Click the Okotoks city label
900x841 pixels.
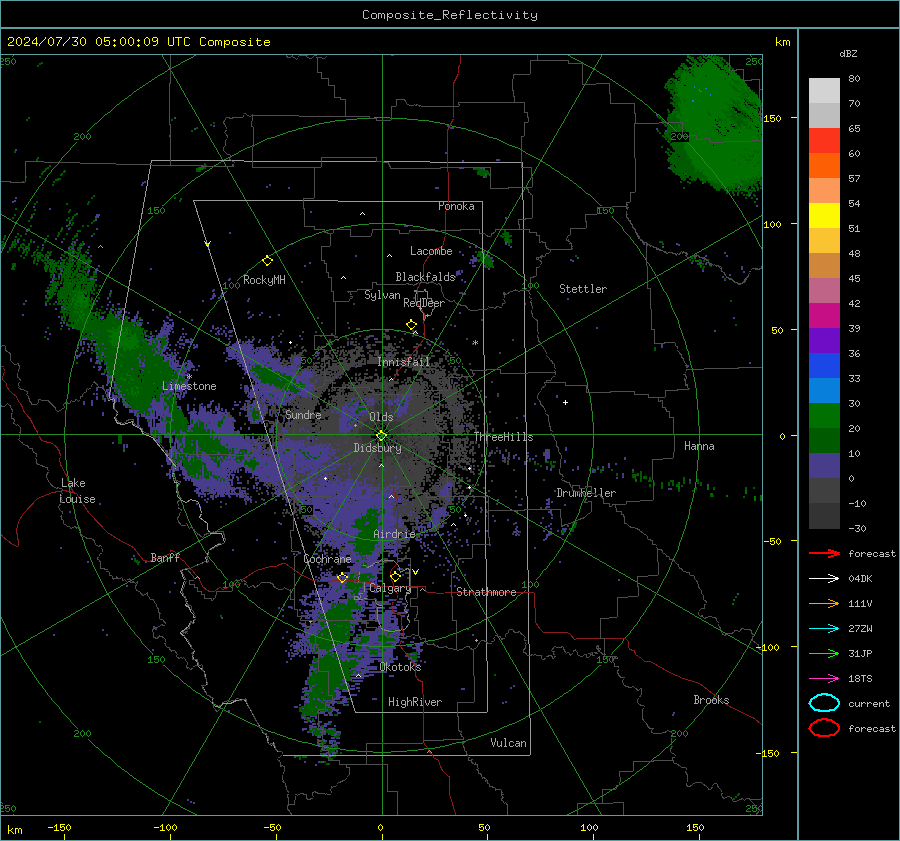tap(400, 667)
